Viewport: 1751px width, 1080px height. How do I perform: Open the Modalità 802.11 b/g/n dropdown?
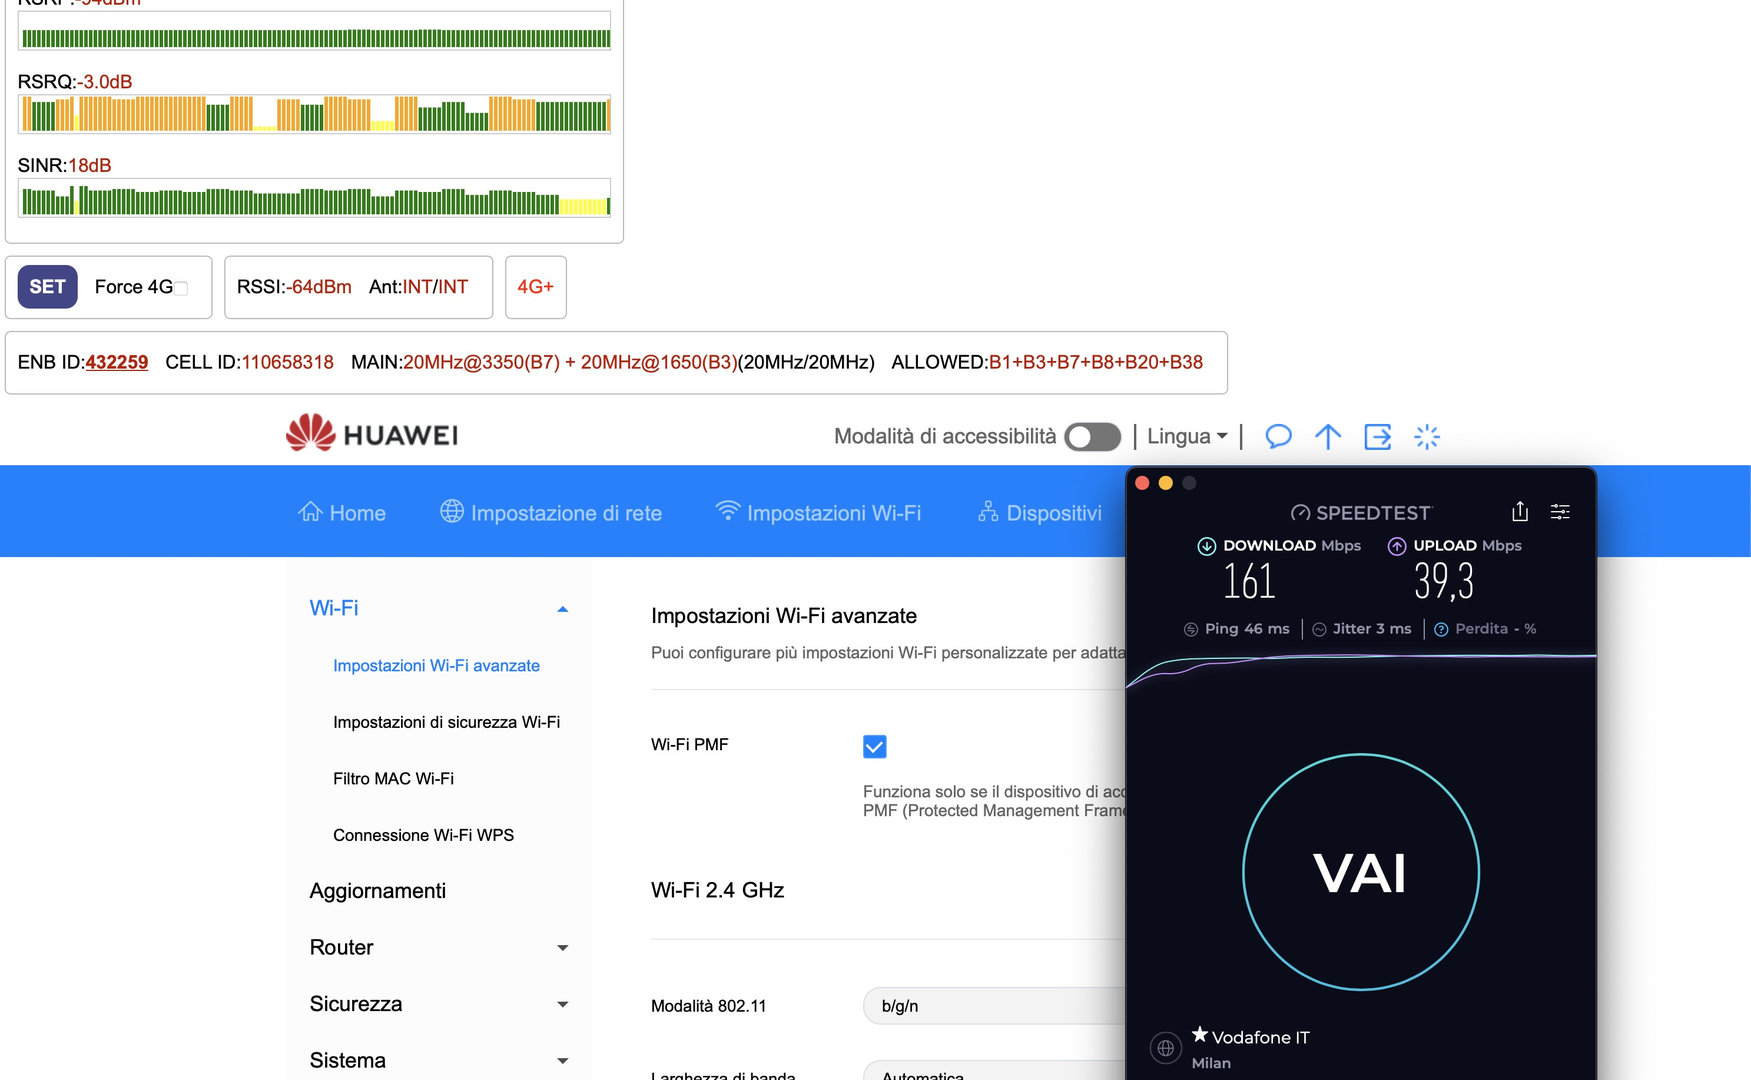point(995,1006)
